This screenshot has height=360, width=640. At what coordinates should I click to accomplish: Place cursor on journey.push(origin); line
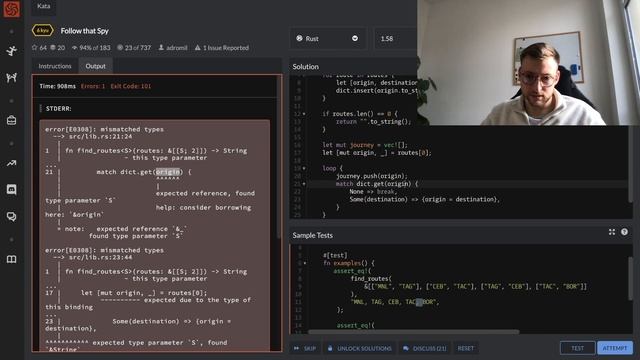(x=372, y=176)
